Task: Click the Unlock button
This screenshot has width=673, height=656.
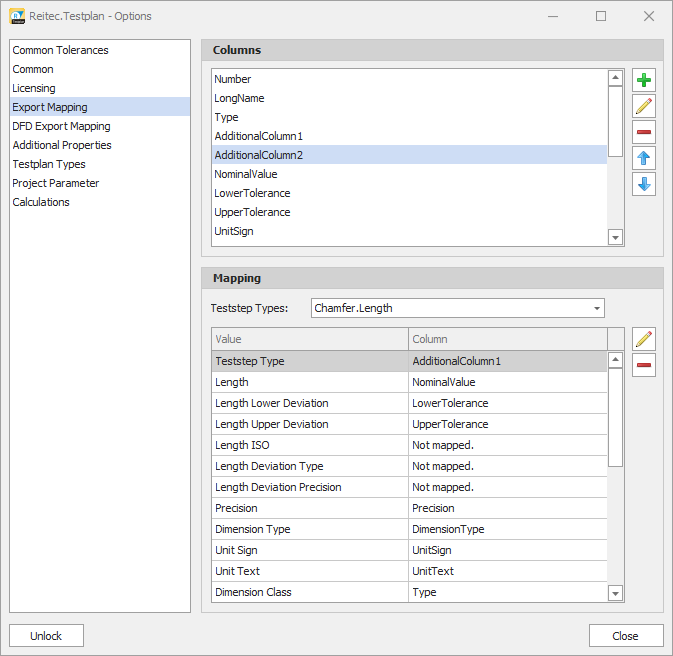Action: tap(46, 636)
